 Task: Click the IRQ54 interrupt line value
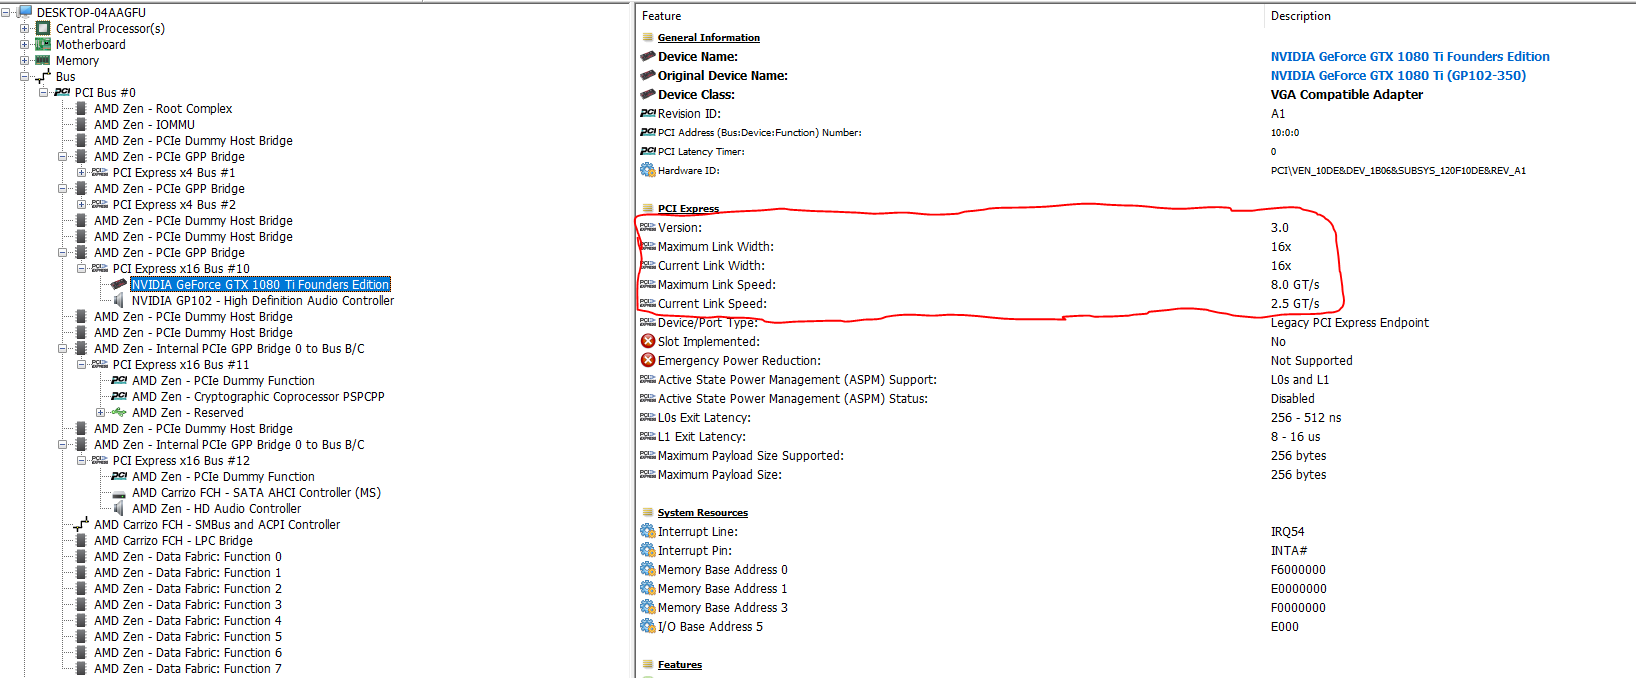1287,531
